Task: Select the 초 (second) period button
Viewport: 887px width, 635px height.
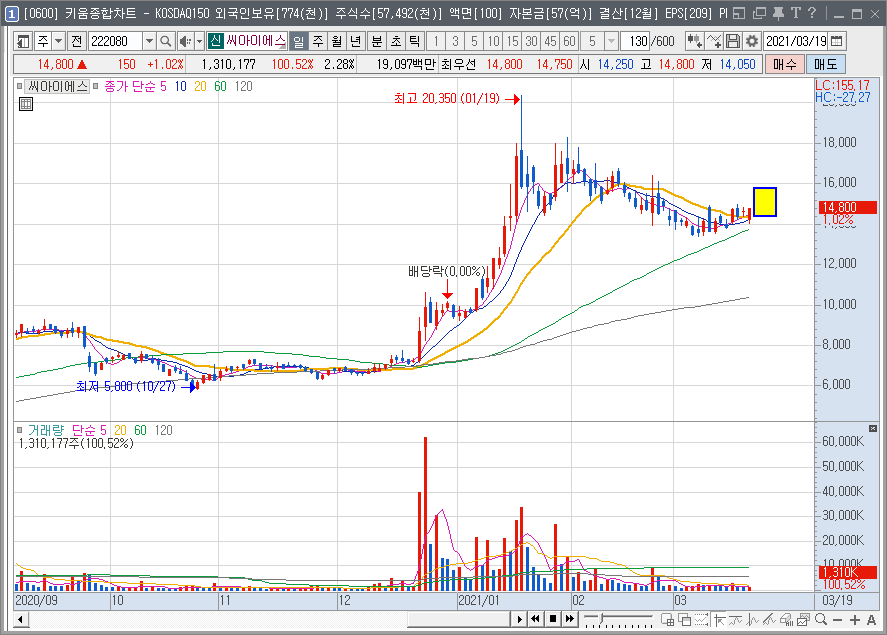Action: (396, 41)
